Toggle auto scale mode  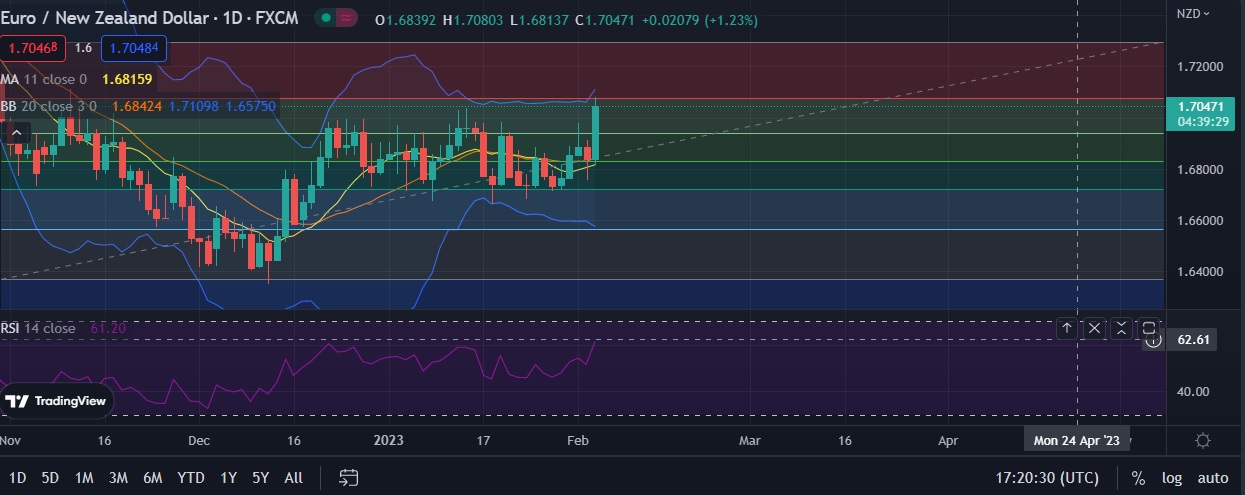click(x=1212, y=478)
